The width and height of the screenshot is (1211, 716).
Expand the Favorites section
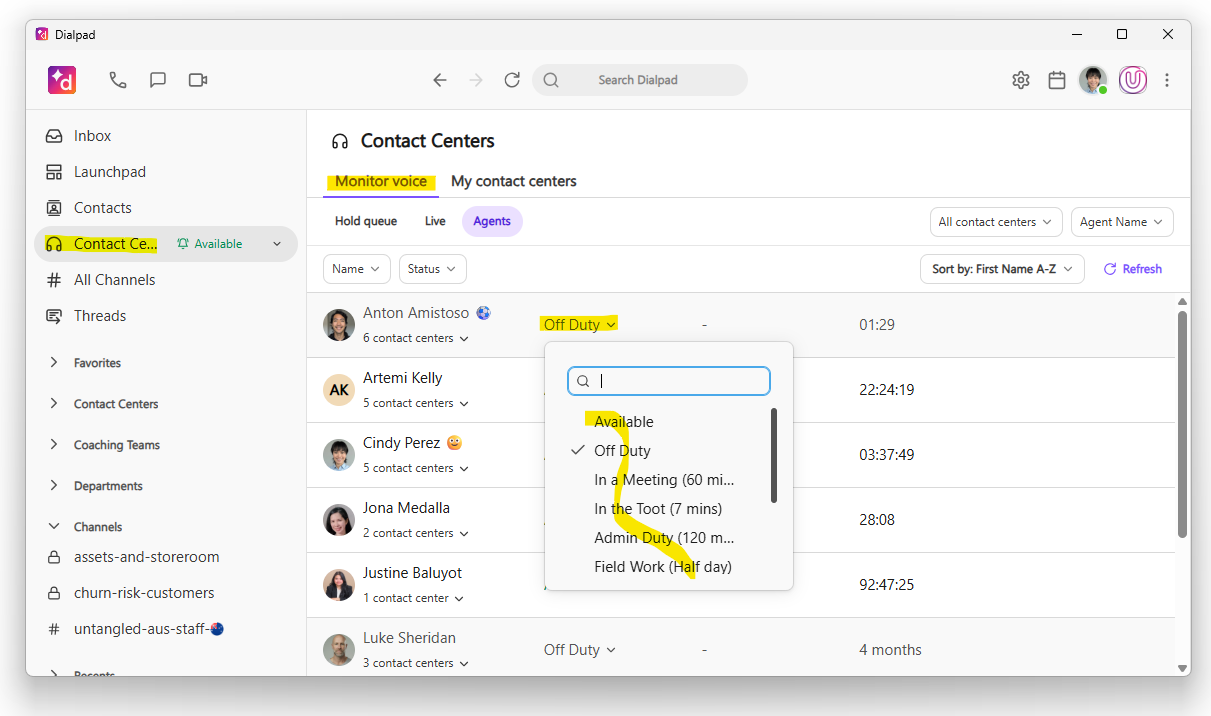click(97, 363)
